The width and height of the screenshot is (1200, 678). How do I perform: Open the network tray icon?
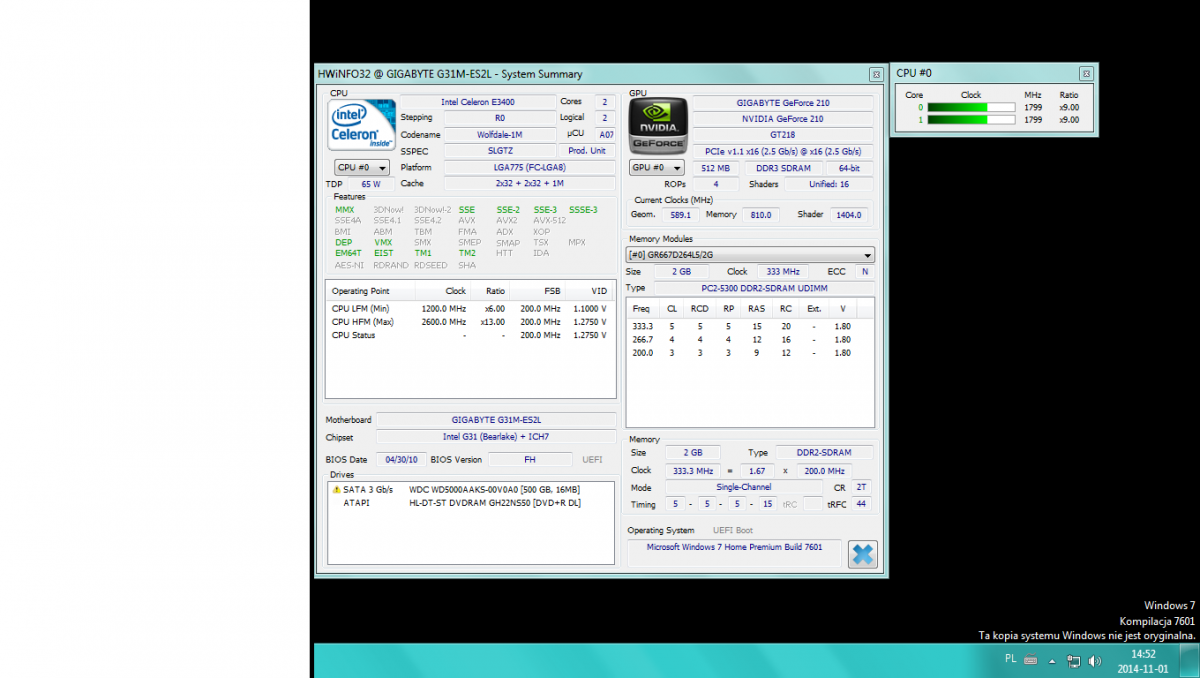[x=1073, y=661]
